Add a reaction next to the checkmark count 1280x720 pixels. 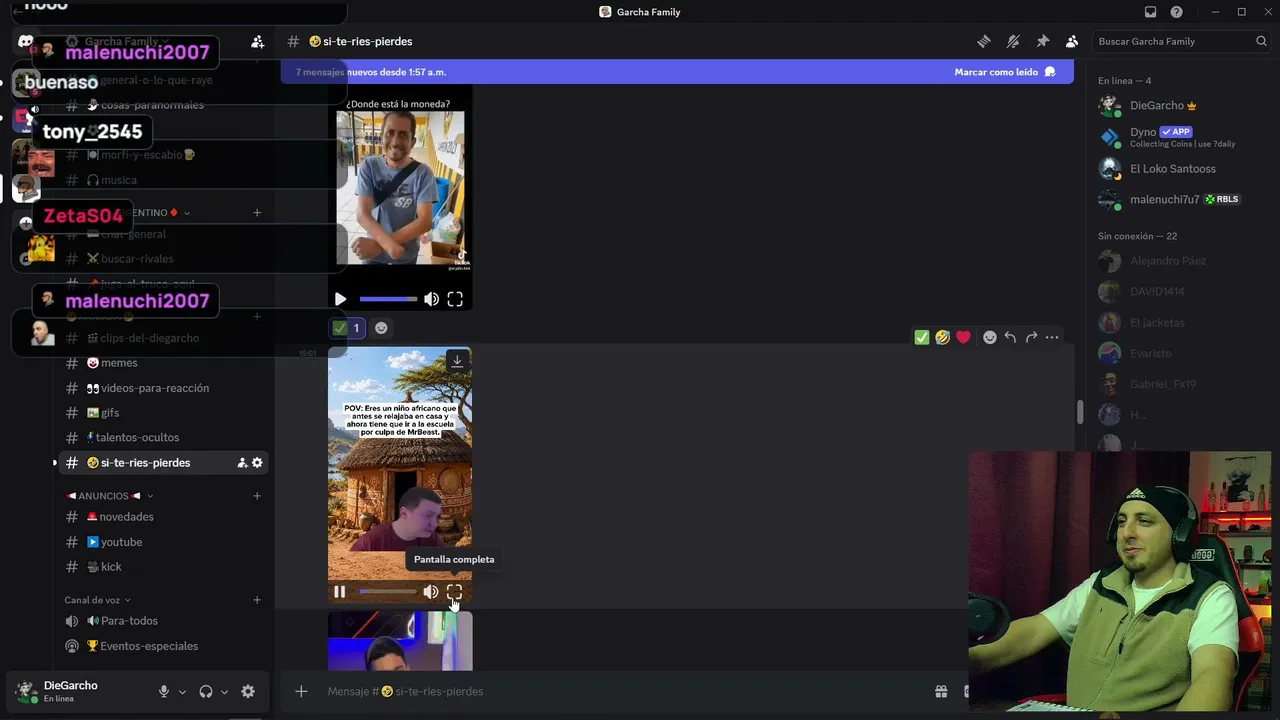[381, 328]
